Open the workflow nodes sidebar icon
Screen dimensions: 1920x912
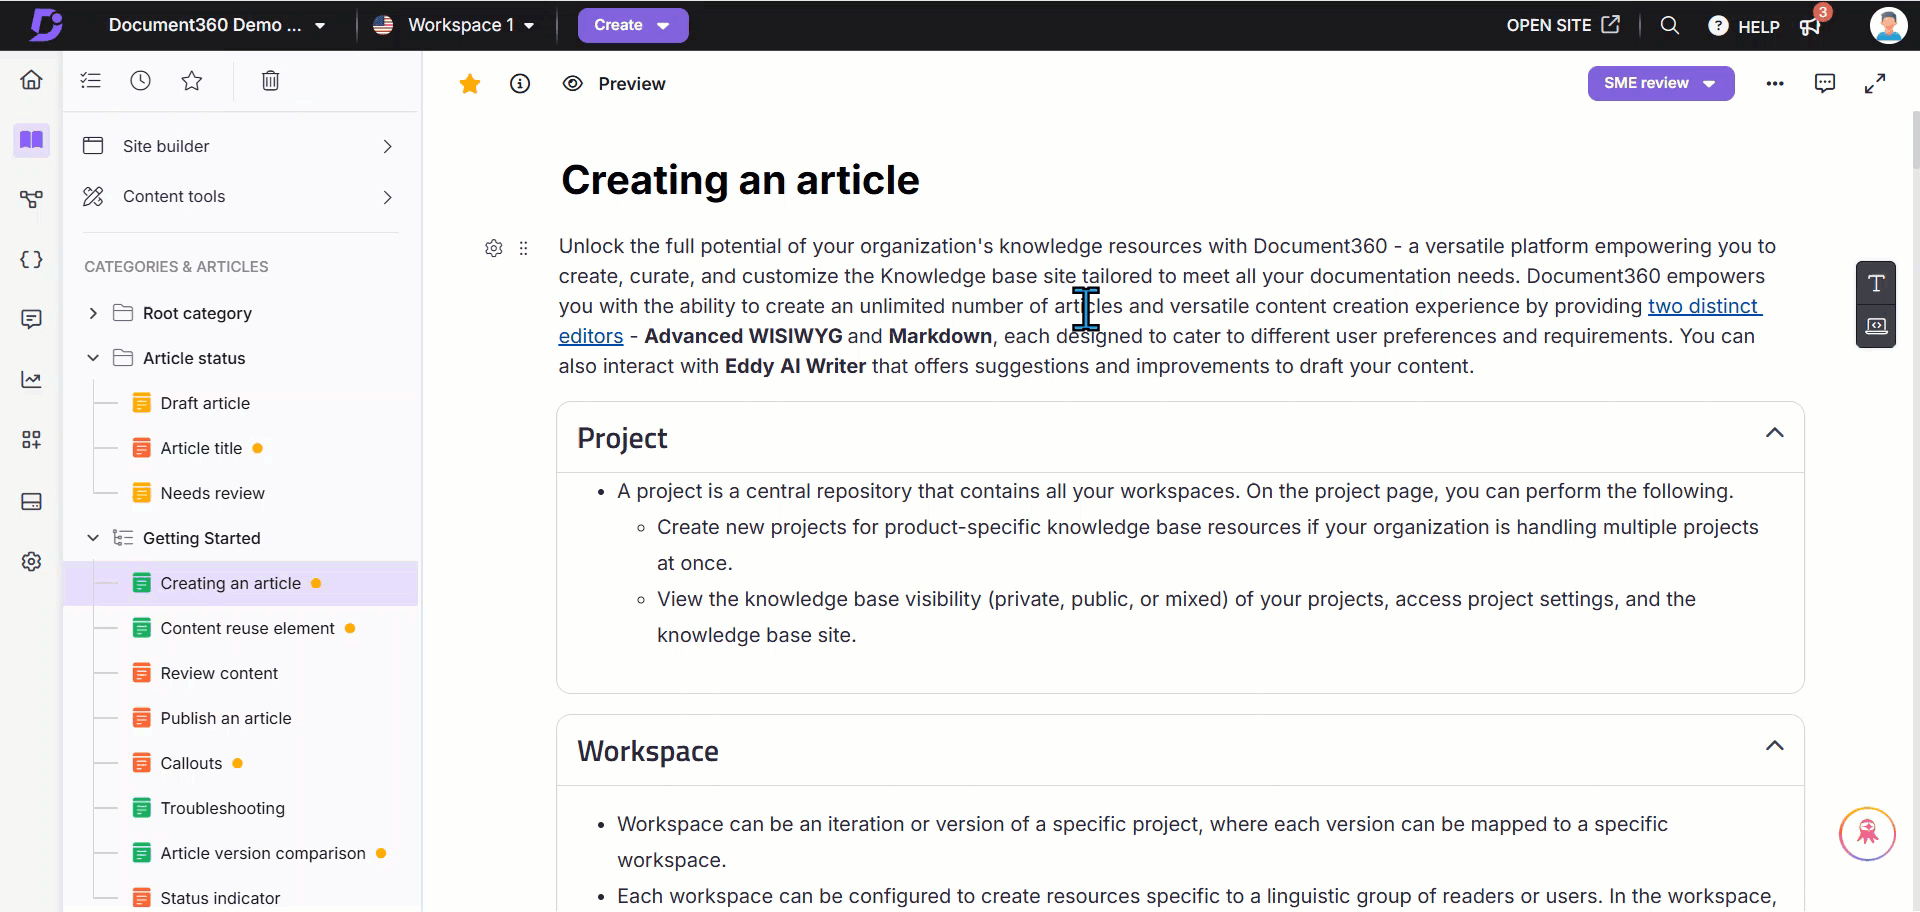click(x=32, y=200)
